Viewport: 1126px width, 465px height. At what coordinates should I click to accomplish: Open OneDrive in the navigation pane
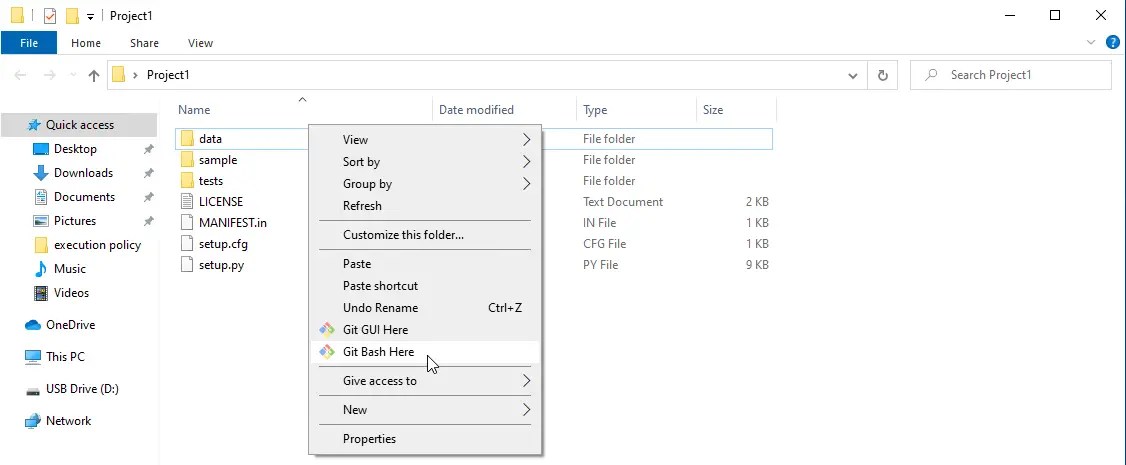coord(69,325)
